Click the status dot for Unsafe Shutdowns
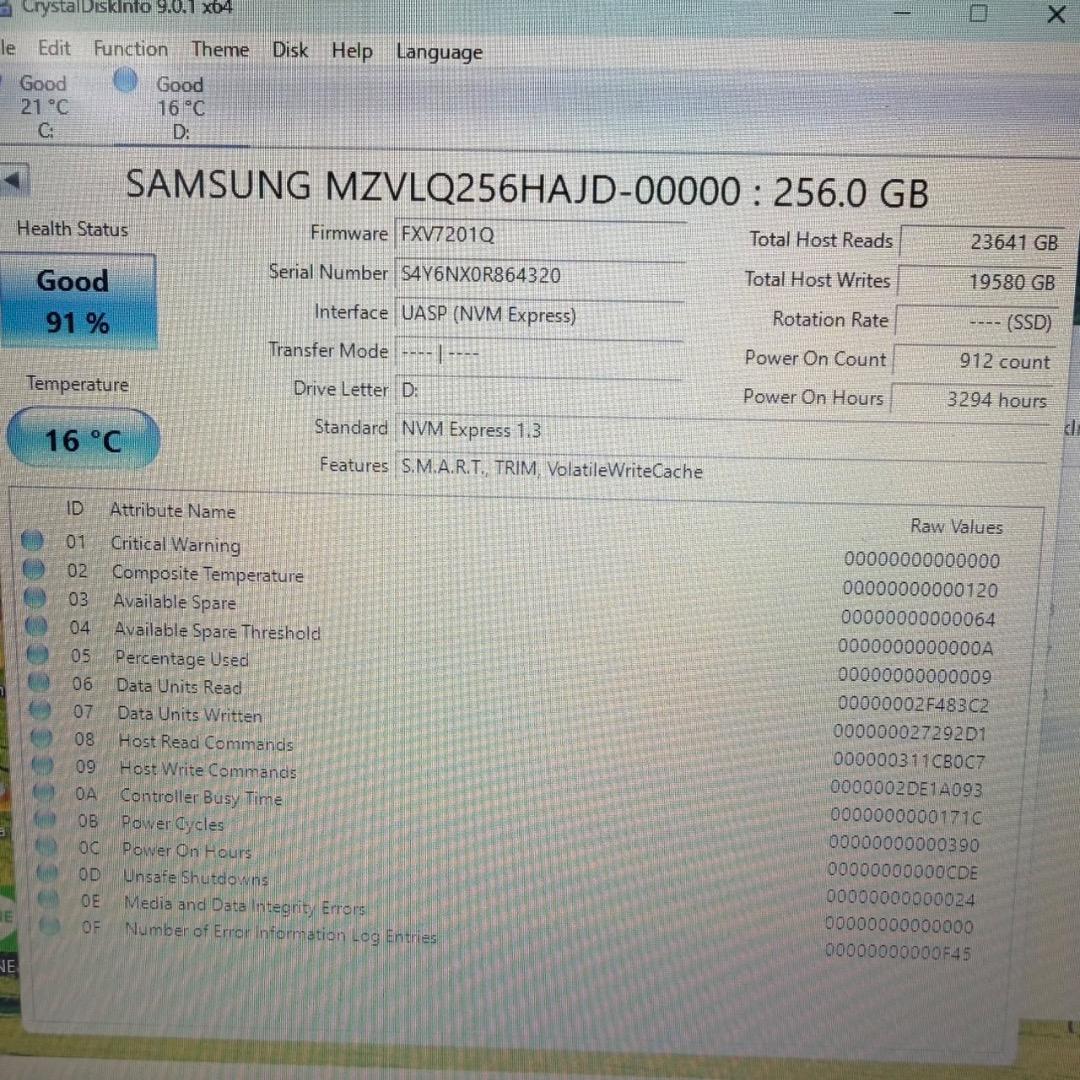 48,873
